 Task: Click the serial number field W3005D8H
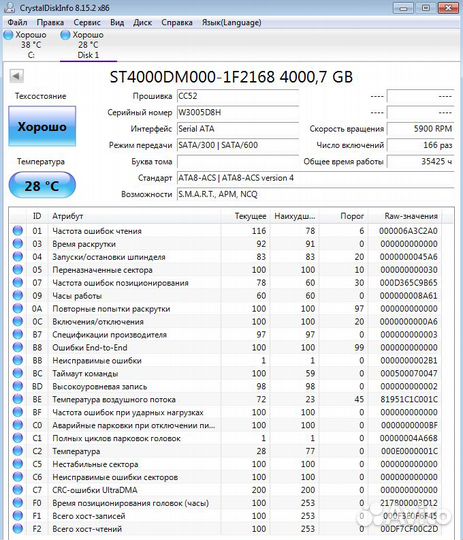(x=237, y=113)
